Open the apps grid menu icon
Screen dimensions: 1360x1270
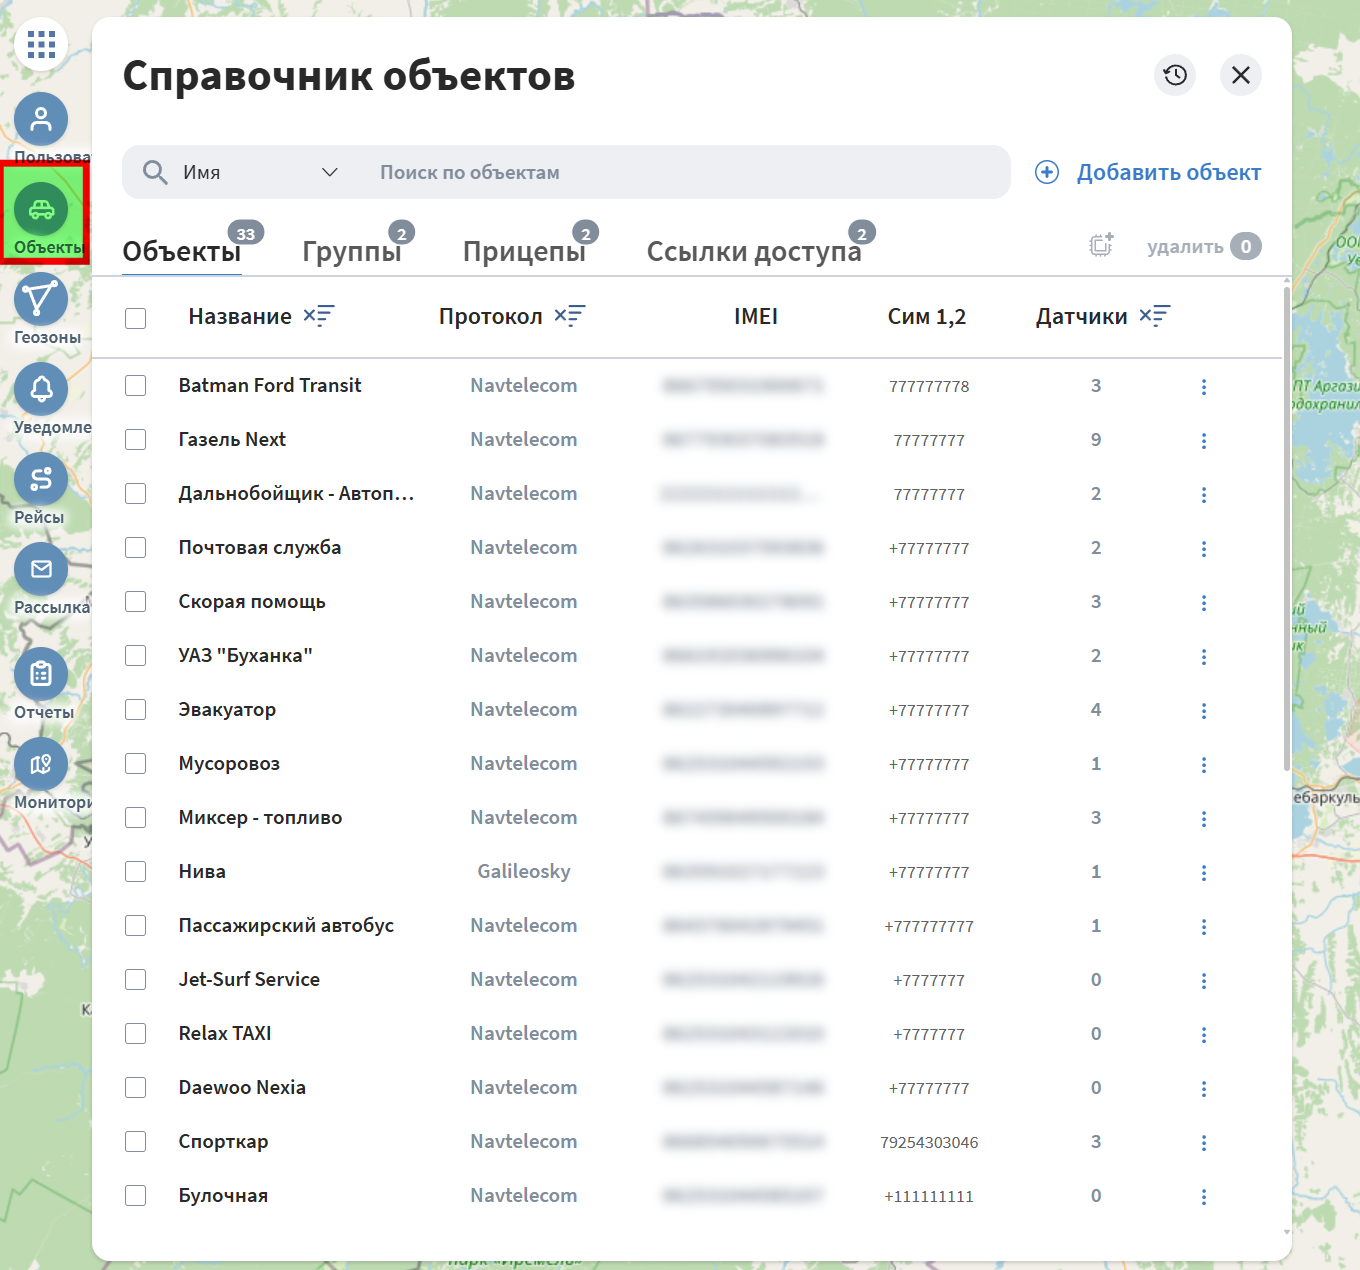[x=41, y=44]
